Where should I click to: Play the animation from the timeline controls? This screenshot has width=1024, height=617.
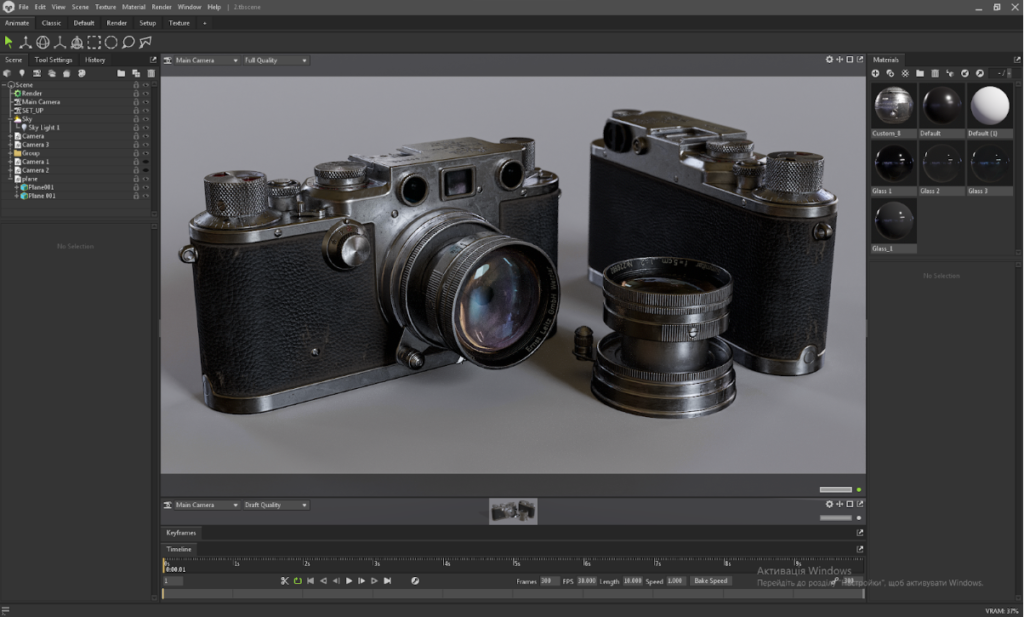tap(347, 580)
